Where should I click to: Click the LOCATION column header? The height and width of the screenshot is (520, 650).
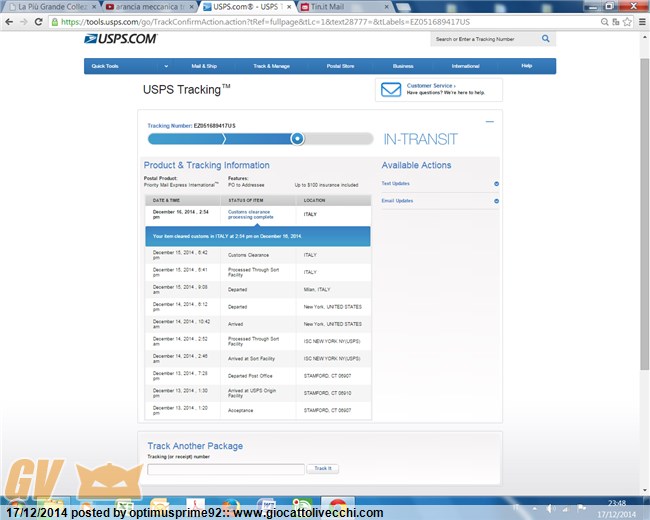click(315, 200)
